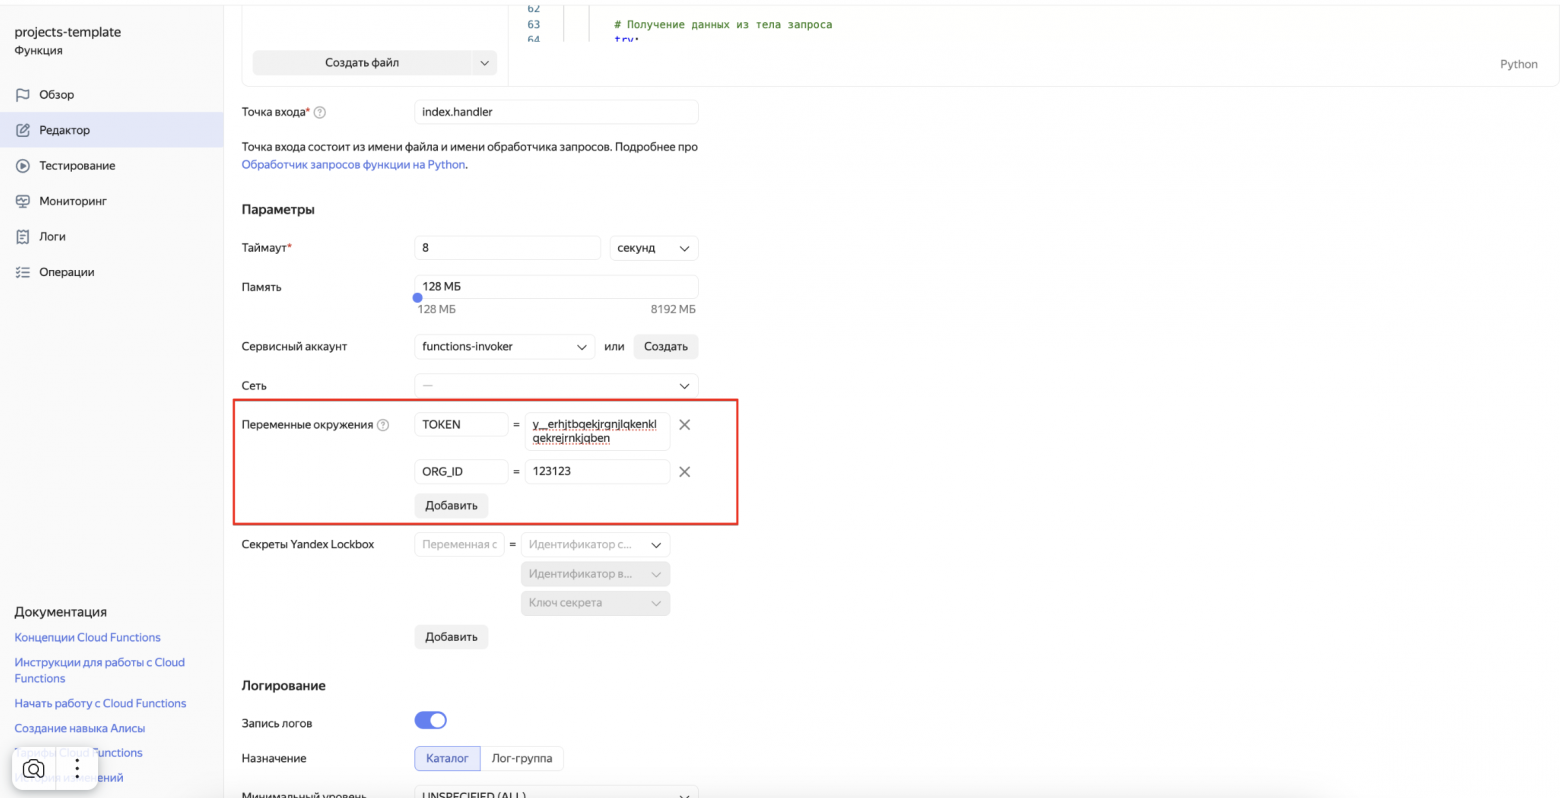This screenshot has height=798, width=1560.
Task: Click the Тестирование play icon
Action: (x=23, y=166)
